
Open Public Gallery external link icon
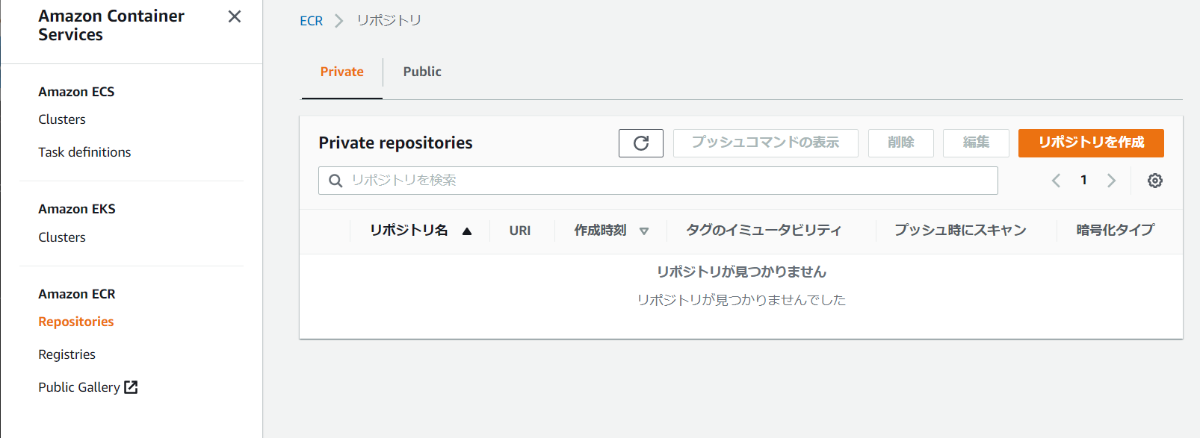[131, 387]
